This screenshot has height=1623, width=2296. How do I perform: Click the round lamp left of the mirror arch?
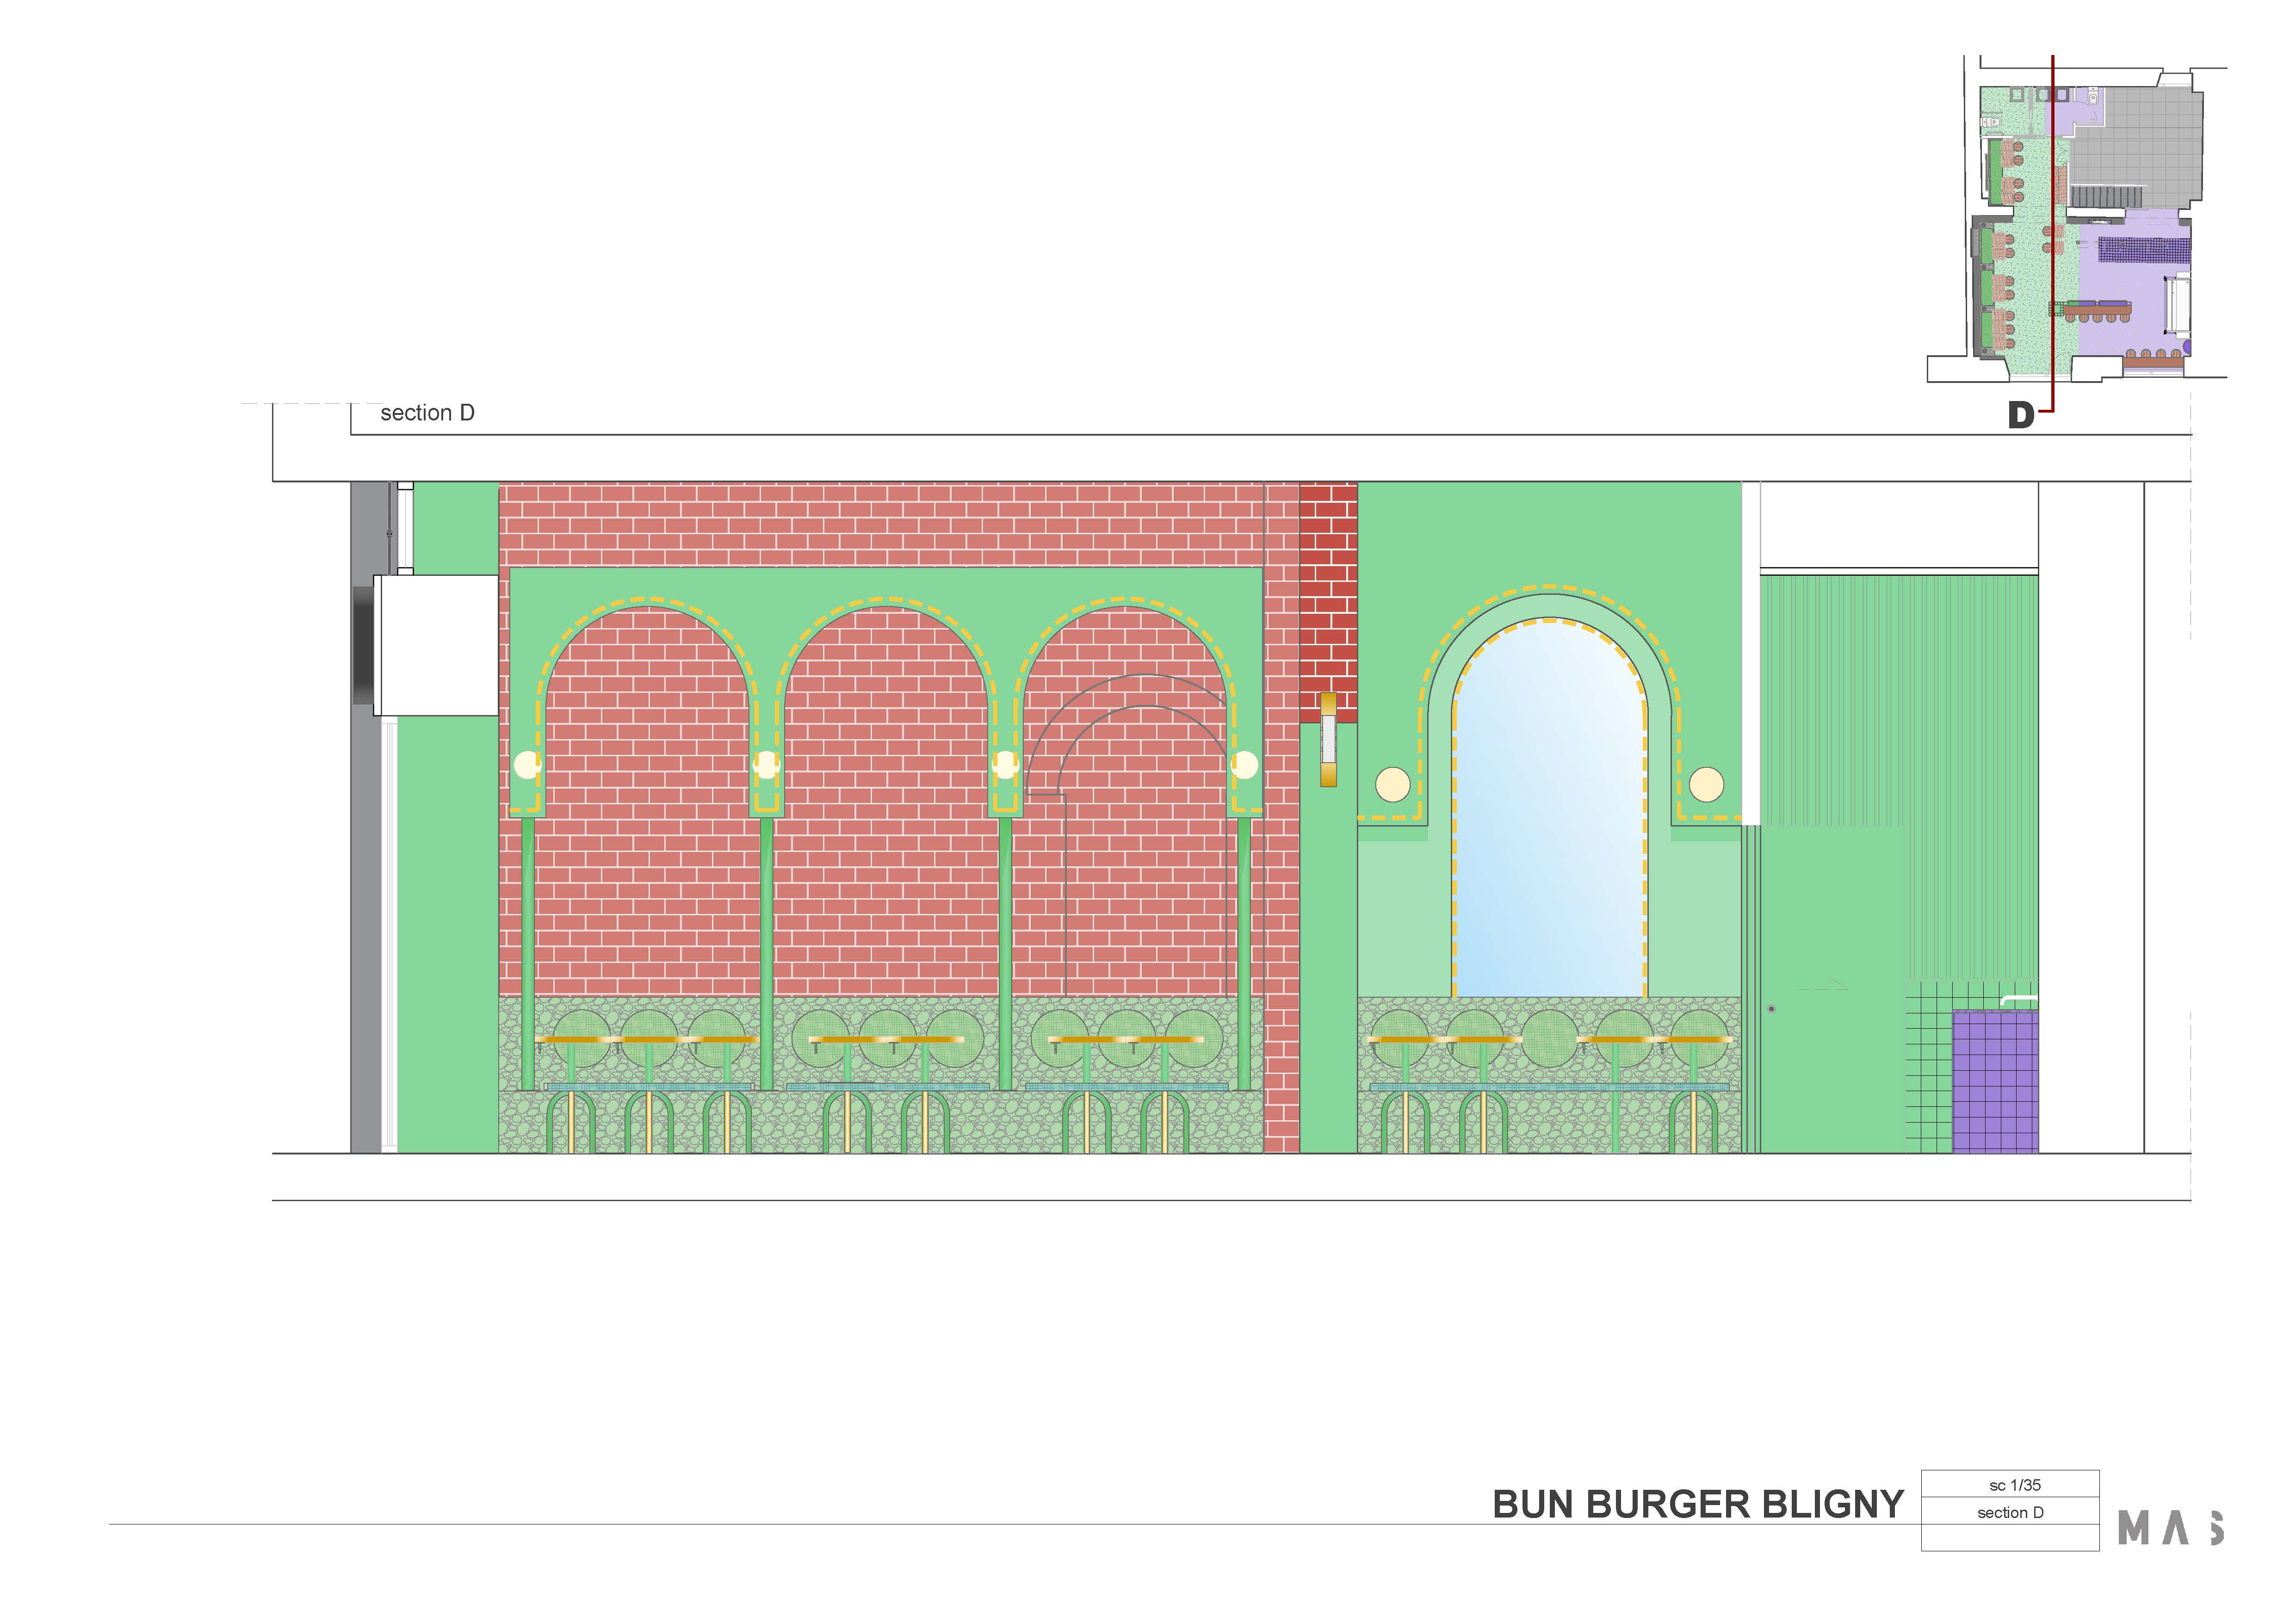pyautogui.click(x=1393, y=785)
